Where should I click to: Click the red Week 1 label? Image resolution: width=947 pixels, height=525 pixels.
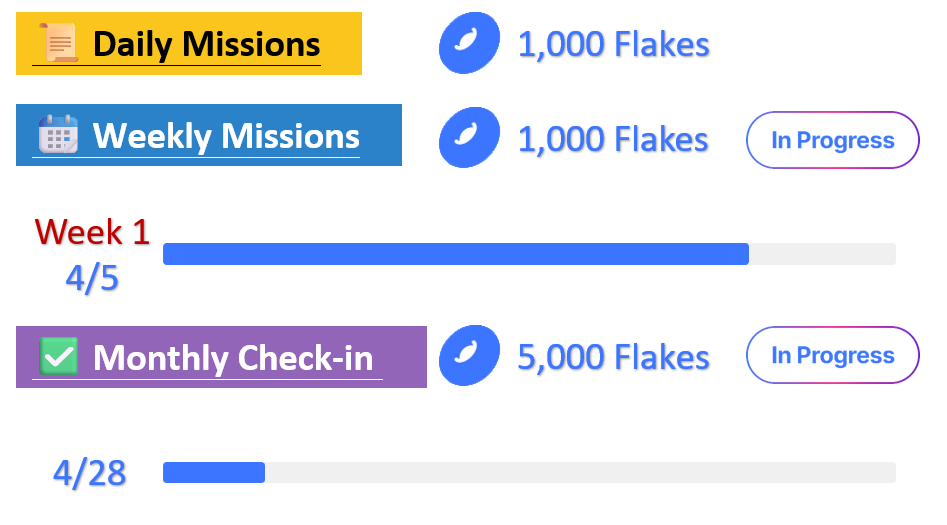point(92,232)
